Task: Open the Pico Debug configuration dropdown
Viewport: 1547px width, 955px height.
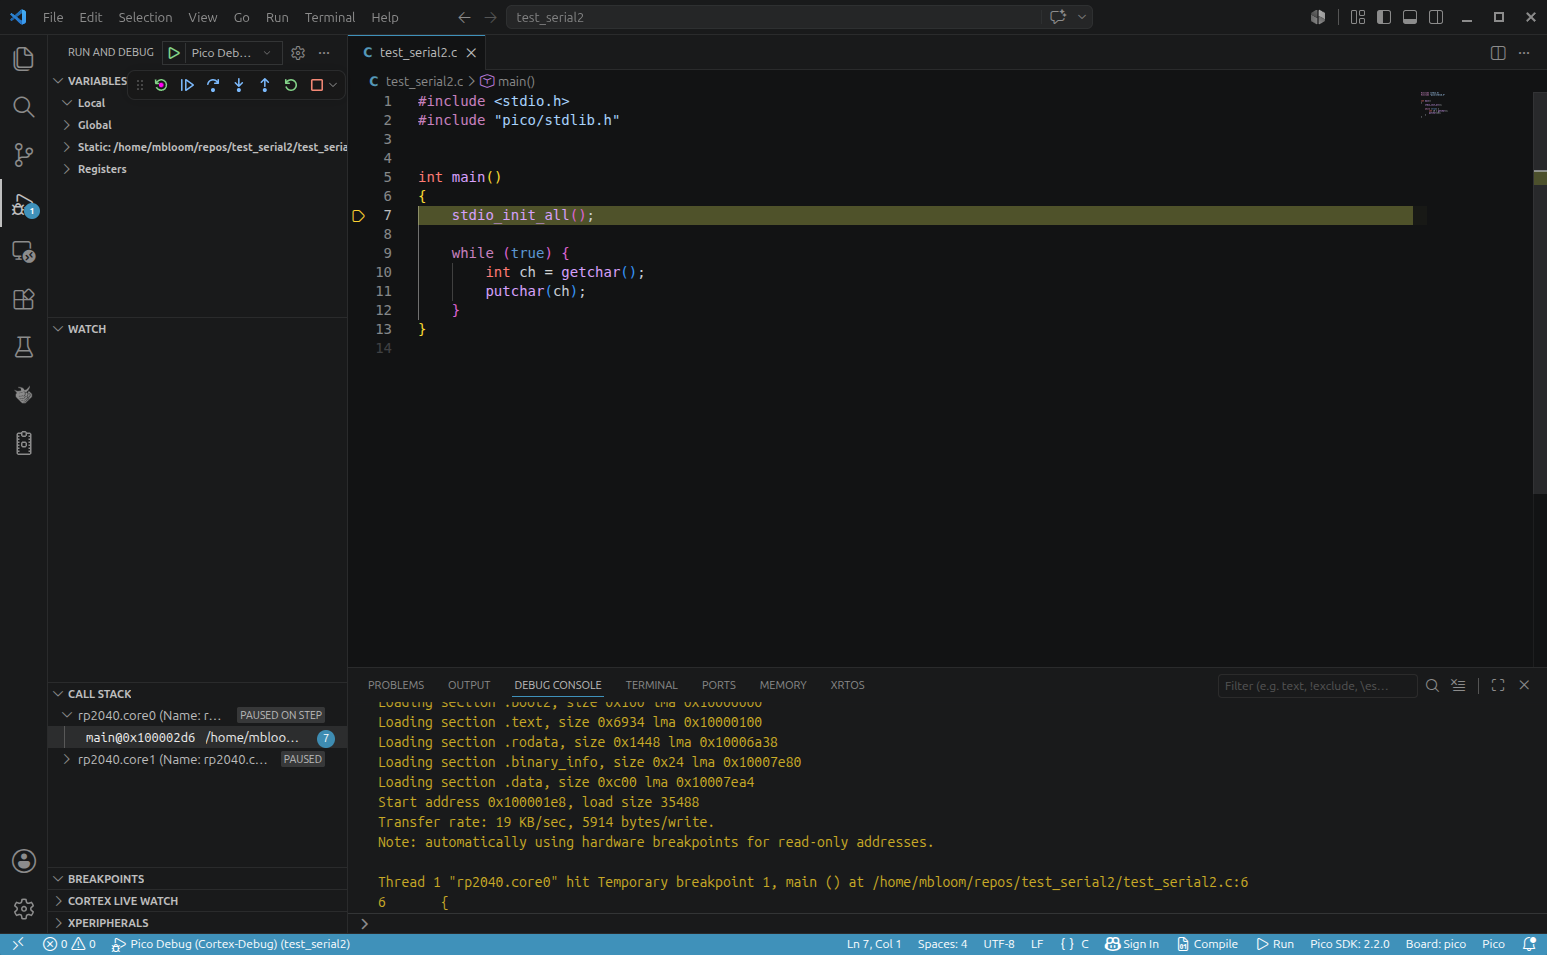Action: [231, 53]
